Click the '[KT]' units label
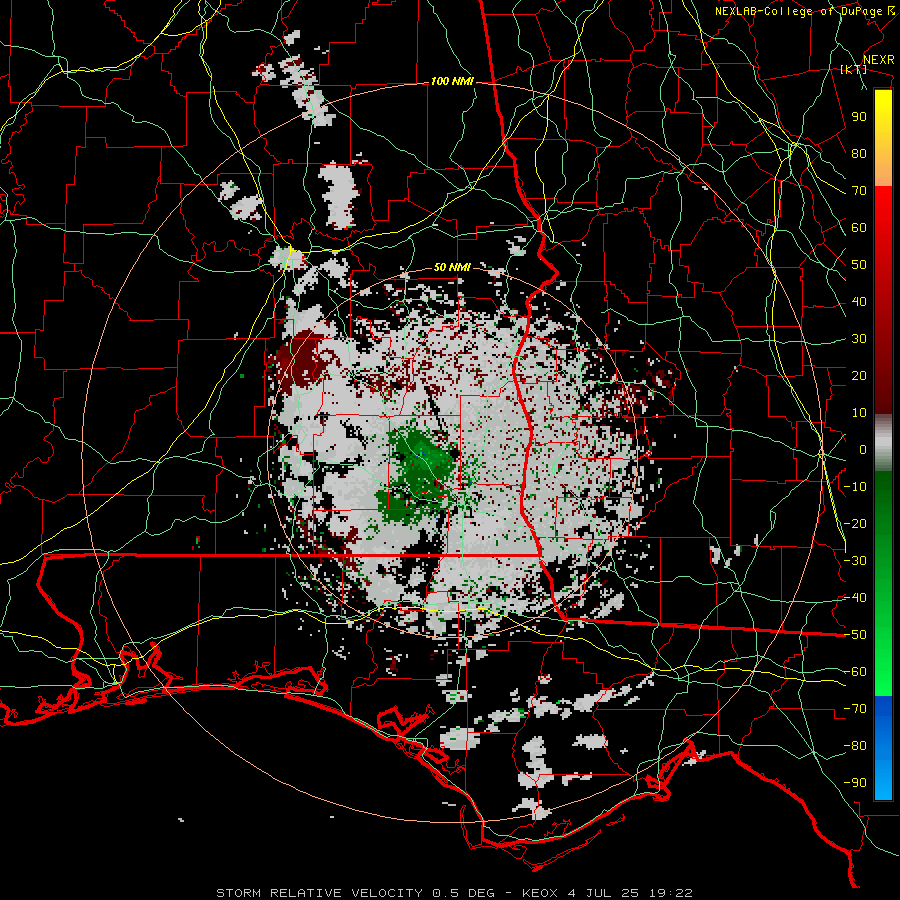This screenshot has width=900, height=900. click(854, 69)
